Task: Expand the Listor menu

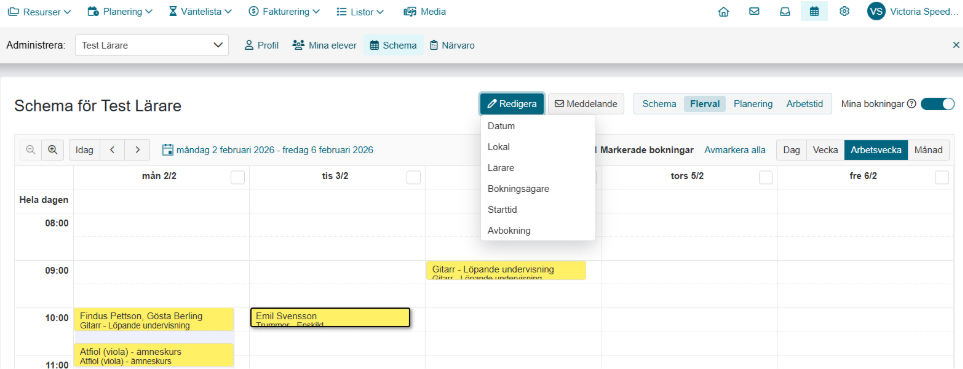Action: (x=361, y=12)
